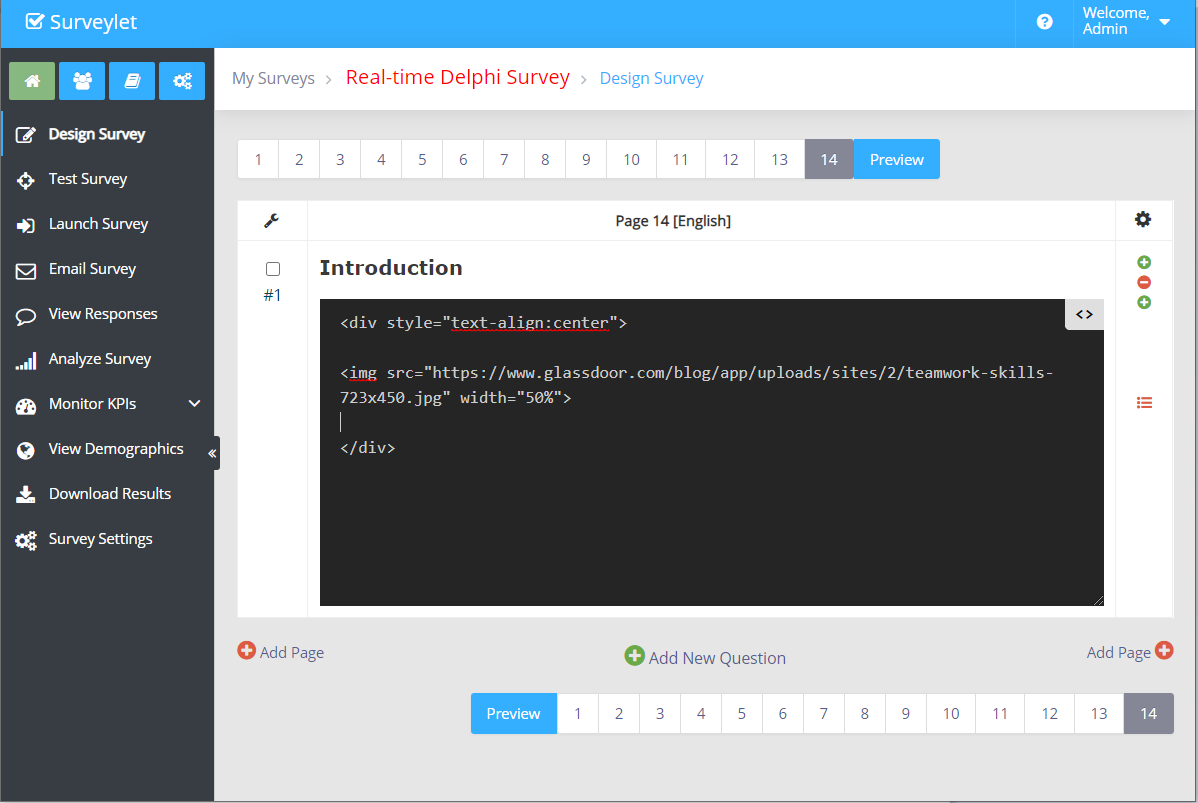Click the green home icon button
This screenshot has width=1198, height=803.
point(32,81)
